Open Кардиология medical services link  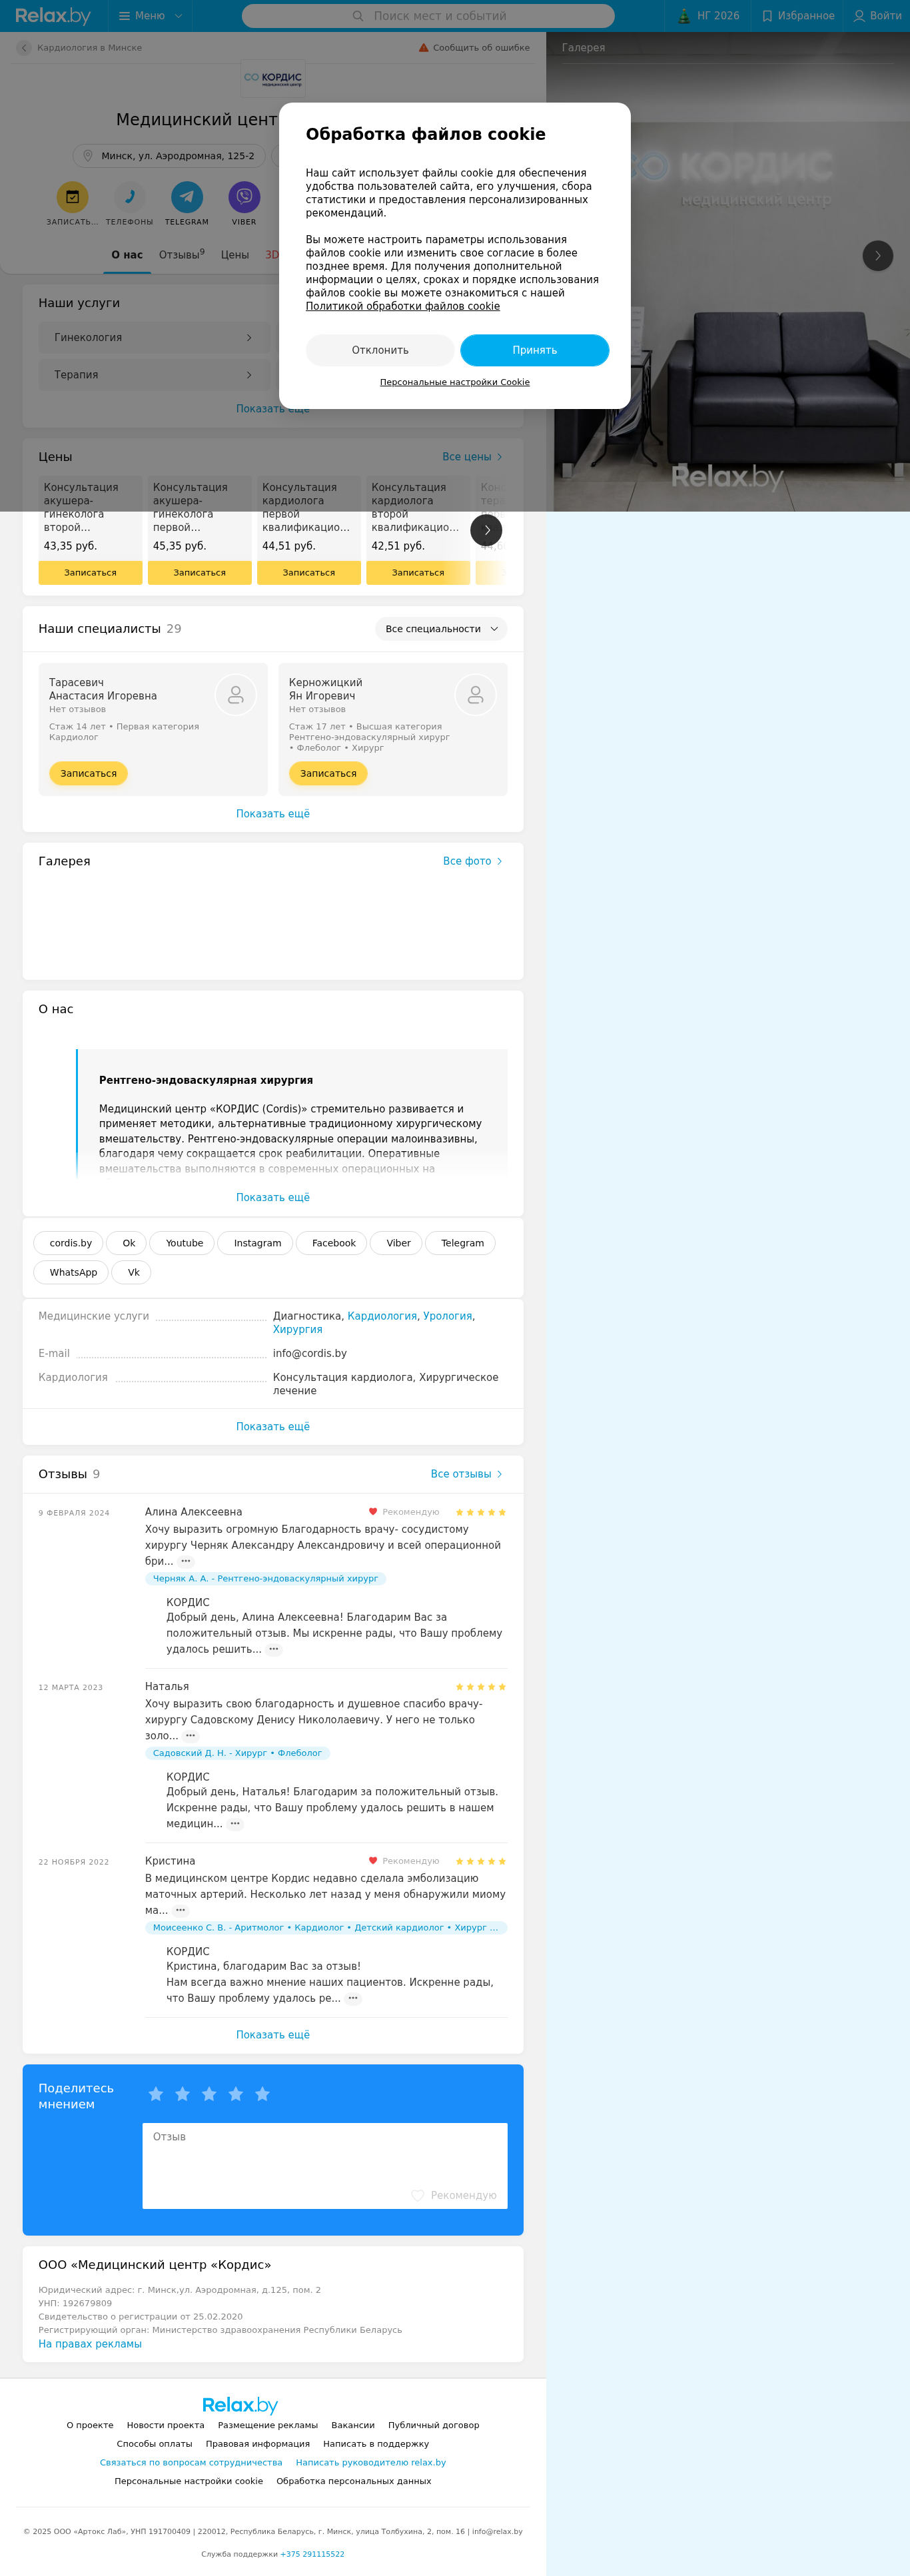point(382,1316)
